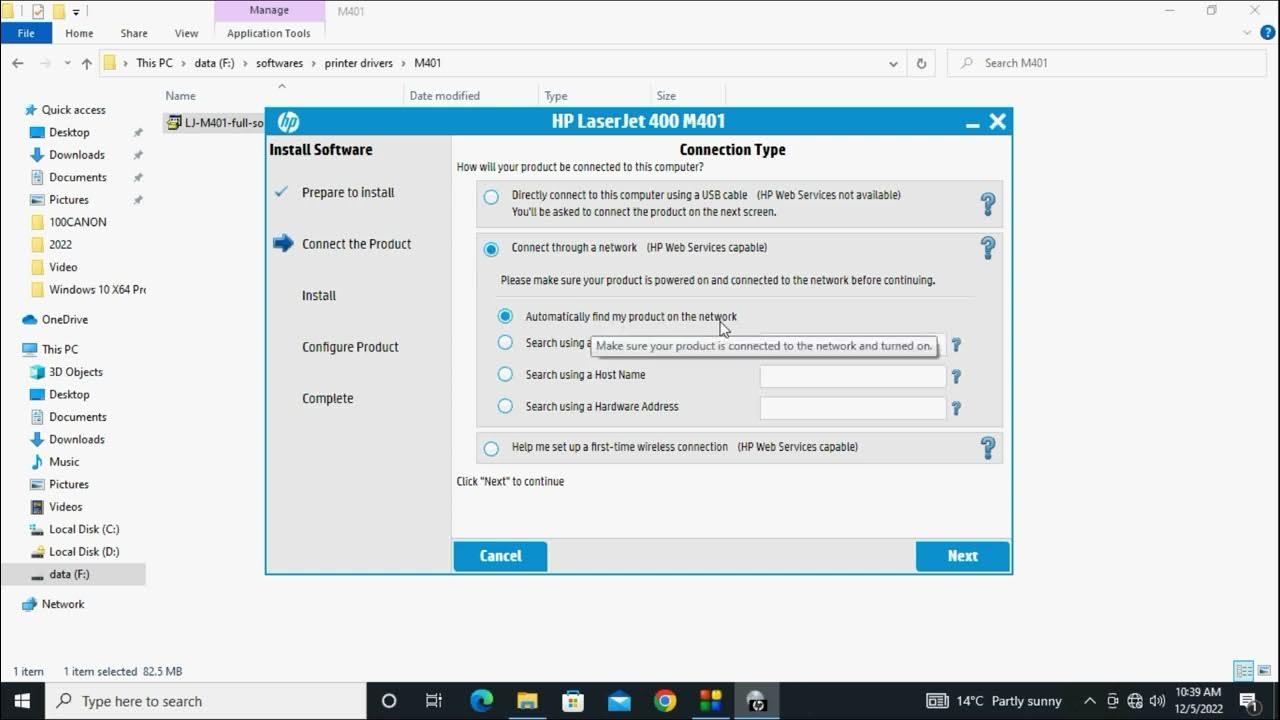Open OneDrive in navigation pane
The image size is (1280, 720).
[64, 320]
